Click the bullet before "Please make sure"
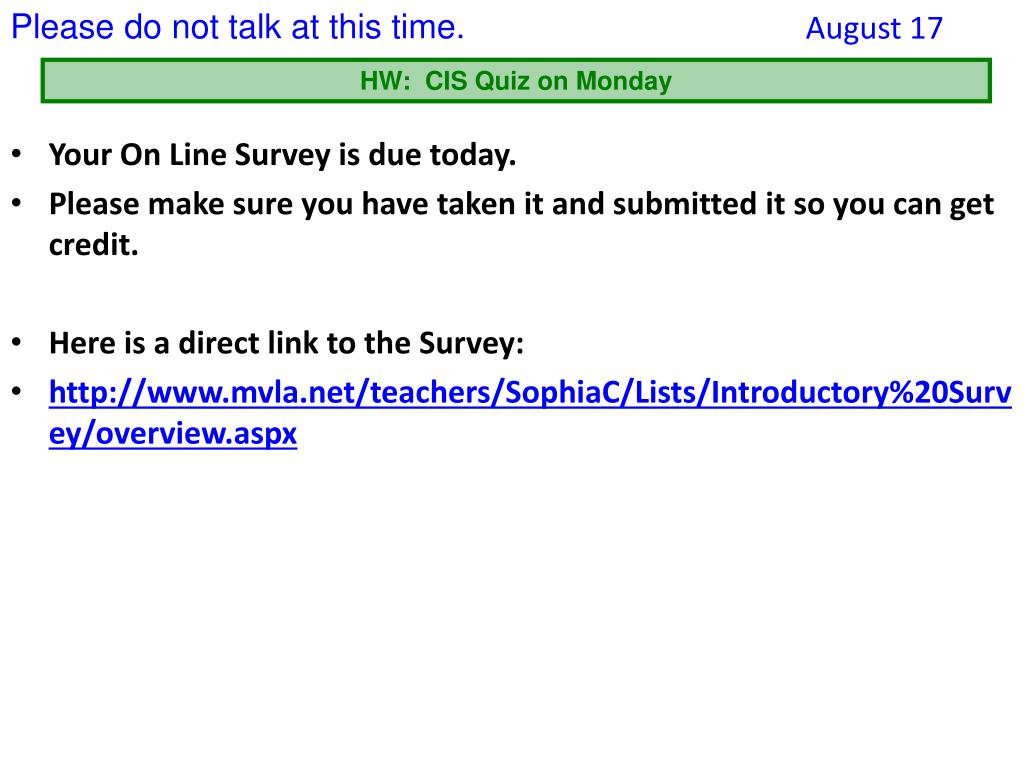 [16, 203]
